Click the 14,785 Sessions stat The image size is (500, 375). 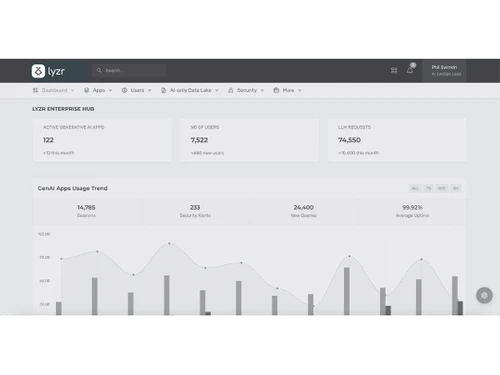coord(86,211)
